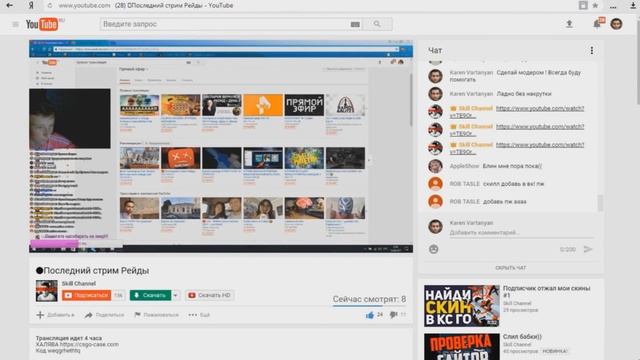
Task: Reload page with the refresh icon
Action: [49, 6]
